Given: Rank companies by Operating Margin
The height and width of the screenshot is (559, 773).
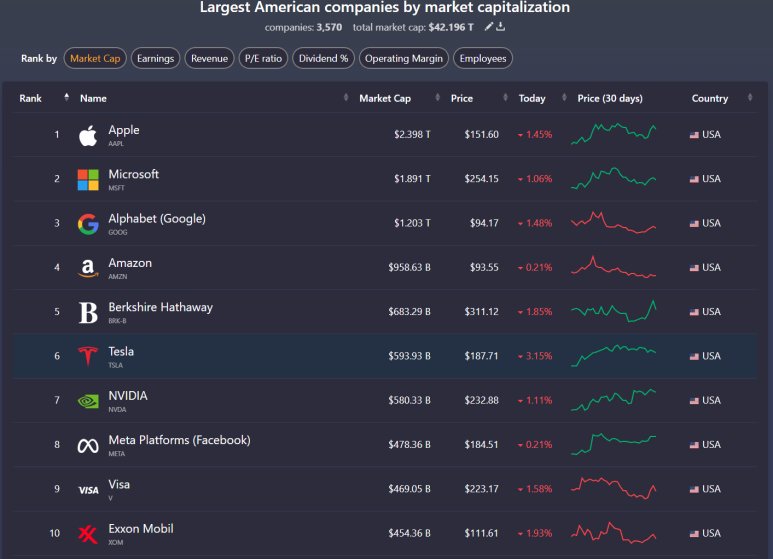Looking at the screenshot, I should click(404, 58).
